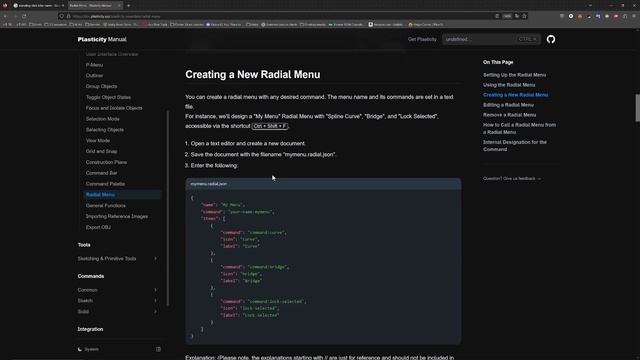Open the P-Menu sidebar page
The width and height of the screenshot is (640, 360).
click(94, 65)
